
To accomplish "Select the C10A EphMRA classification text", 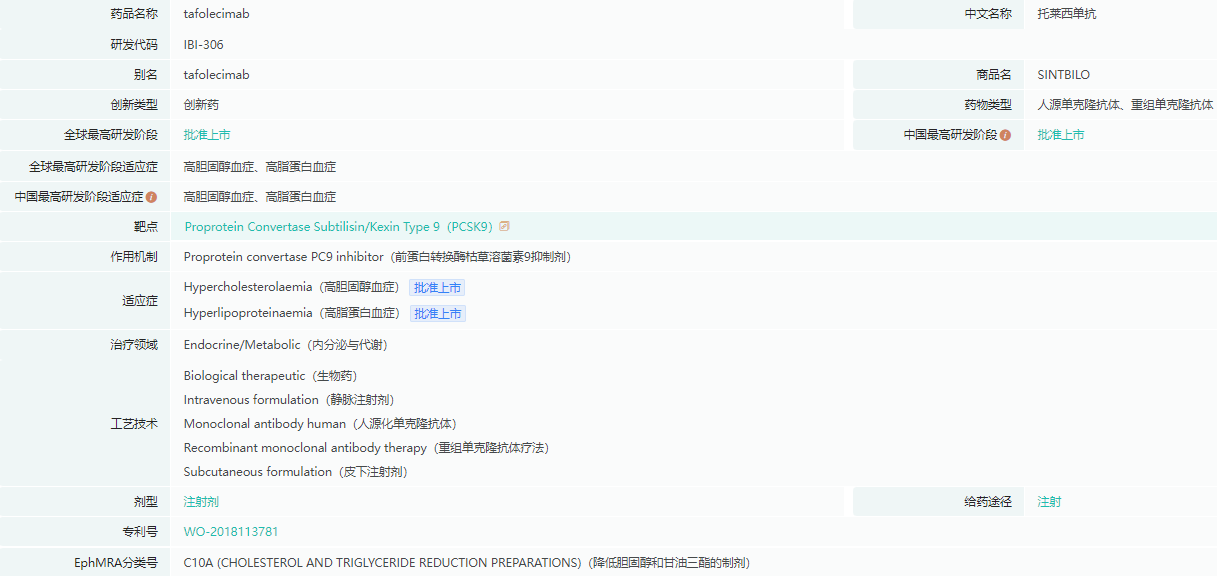I will 467,563.
